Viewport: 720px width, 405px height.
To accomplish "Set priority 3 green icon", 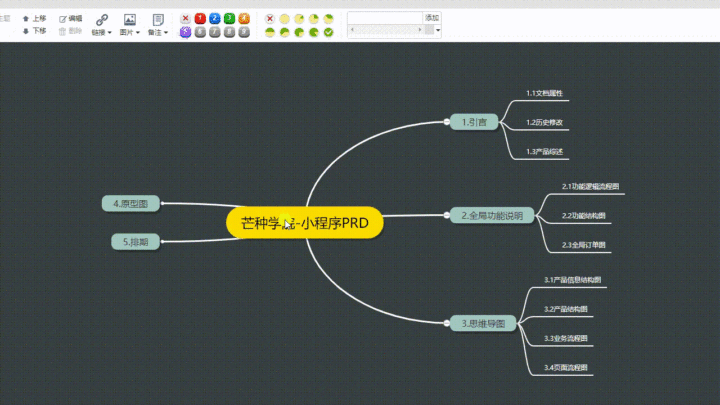I will pos(229,18).
